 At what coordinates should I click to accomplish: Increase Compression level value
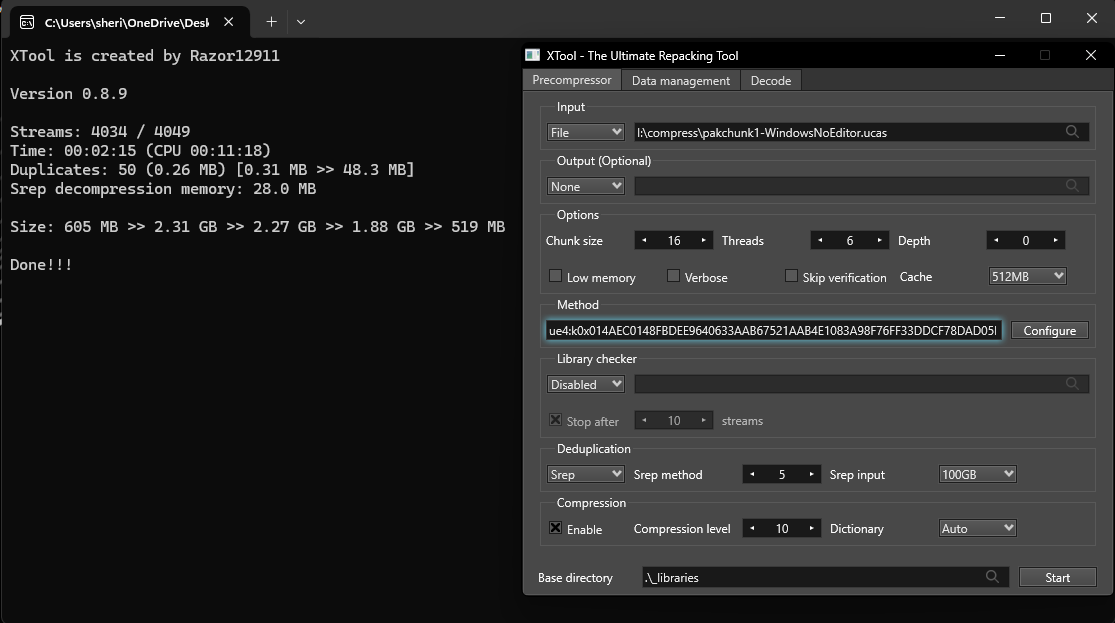click(x=811, y=528)
